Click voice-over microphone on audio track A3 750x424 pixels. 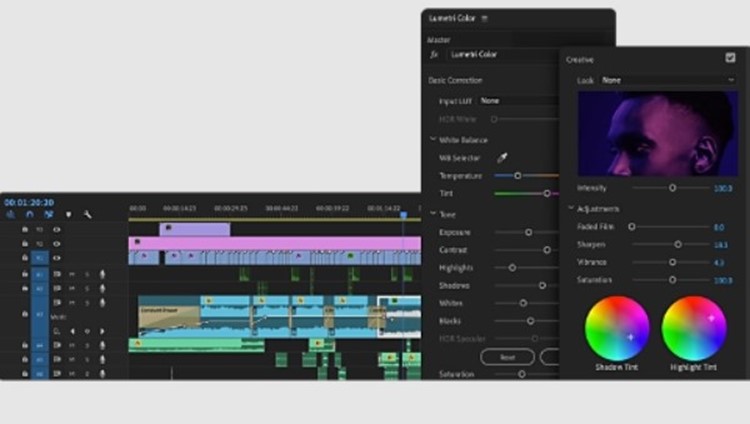pyautogui.click(x=102, y=302)
